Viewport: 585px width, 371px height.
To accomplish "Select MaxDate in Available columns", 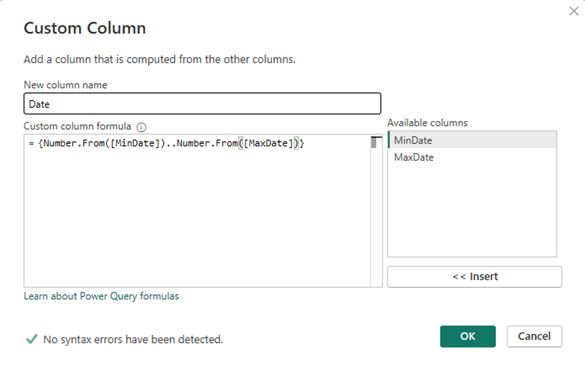I will (x=472, y=157).
